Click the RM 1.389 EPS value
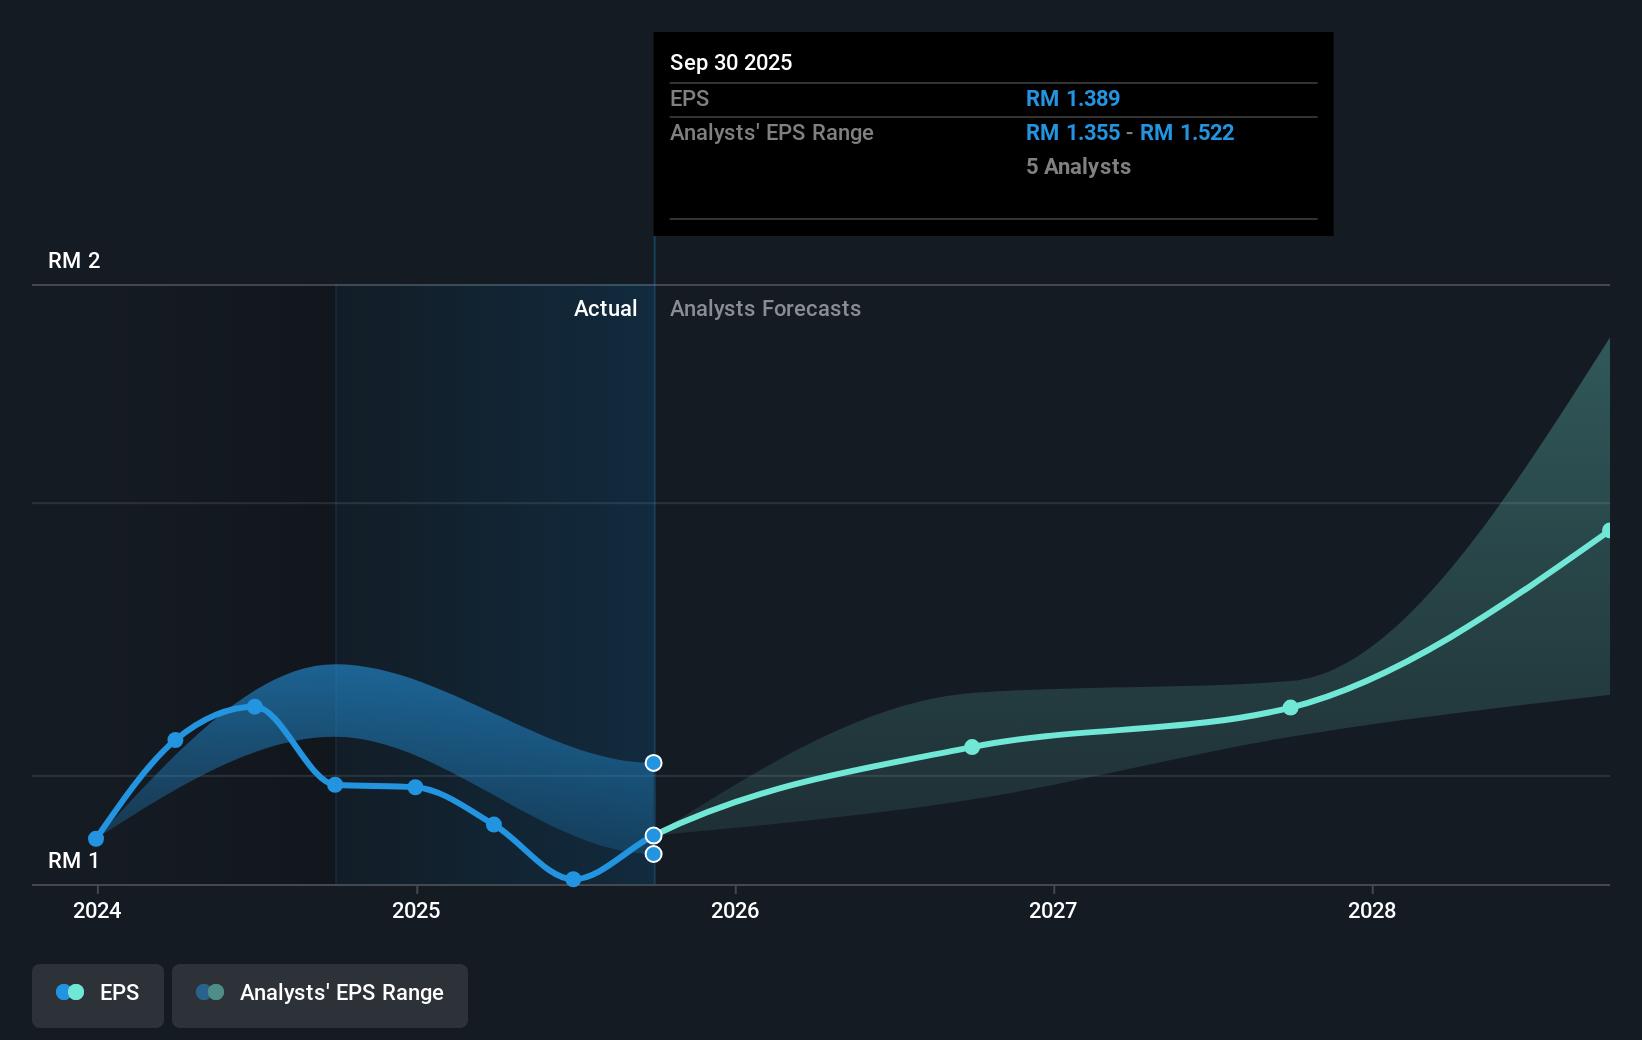The width and height of the screenshot is (1642, 1040). (1073, 98)
